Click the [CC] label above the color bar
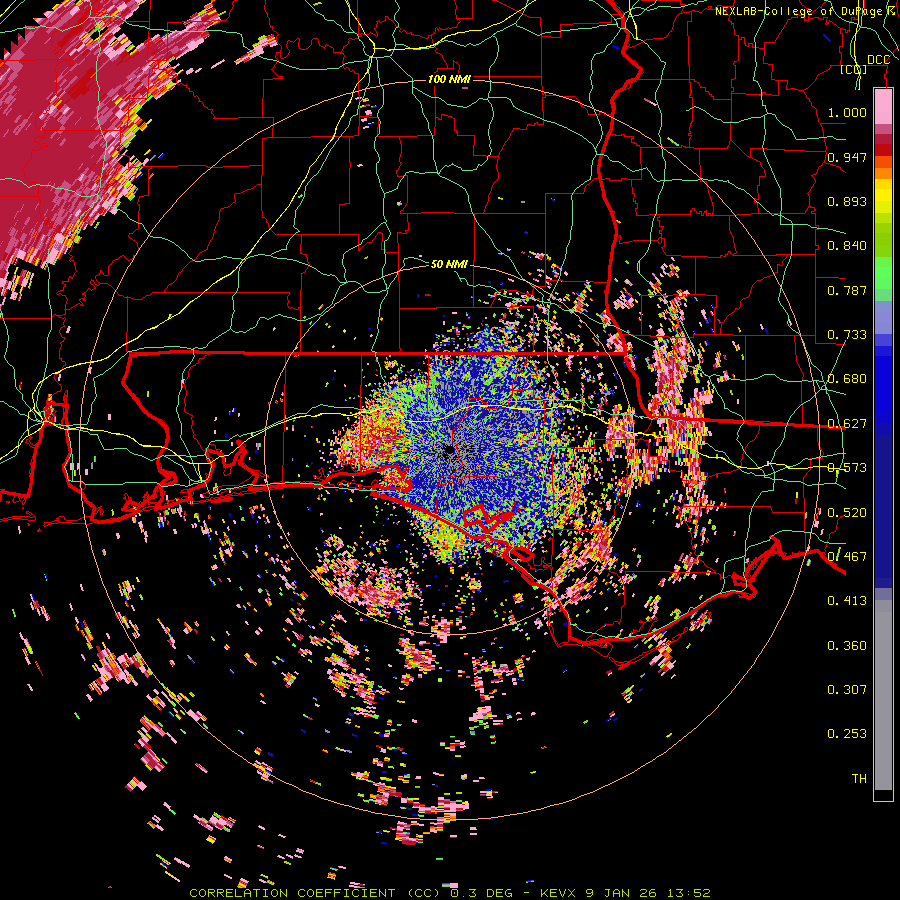Screen dimensions: 900x900 click(854, 69)
